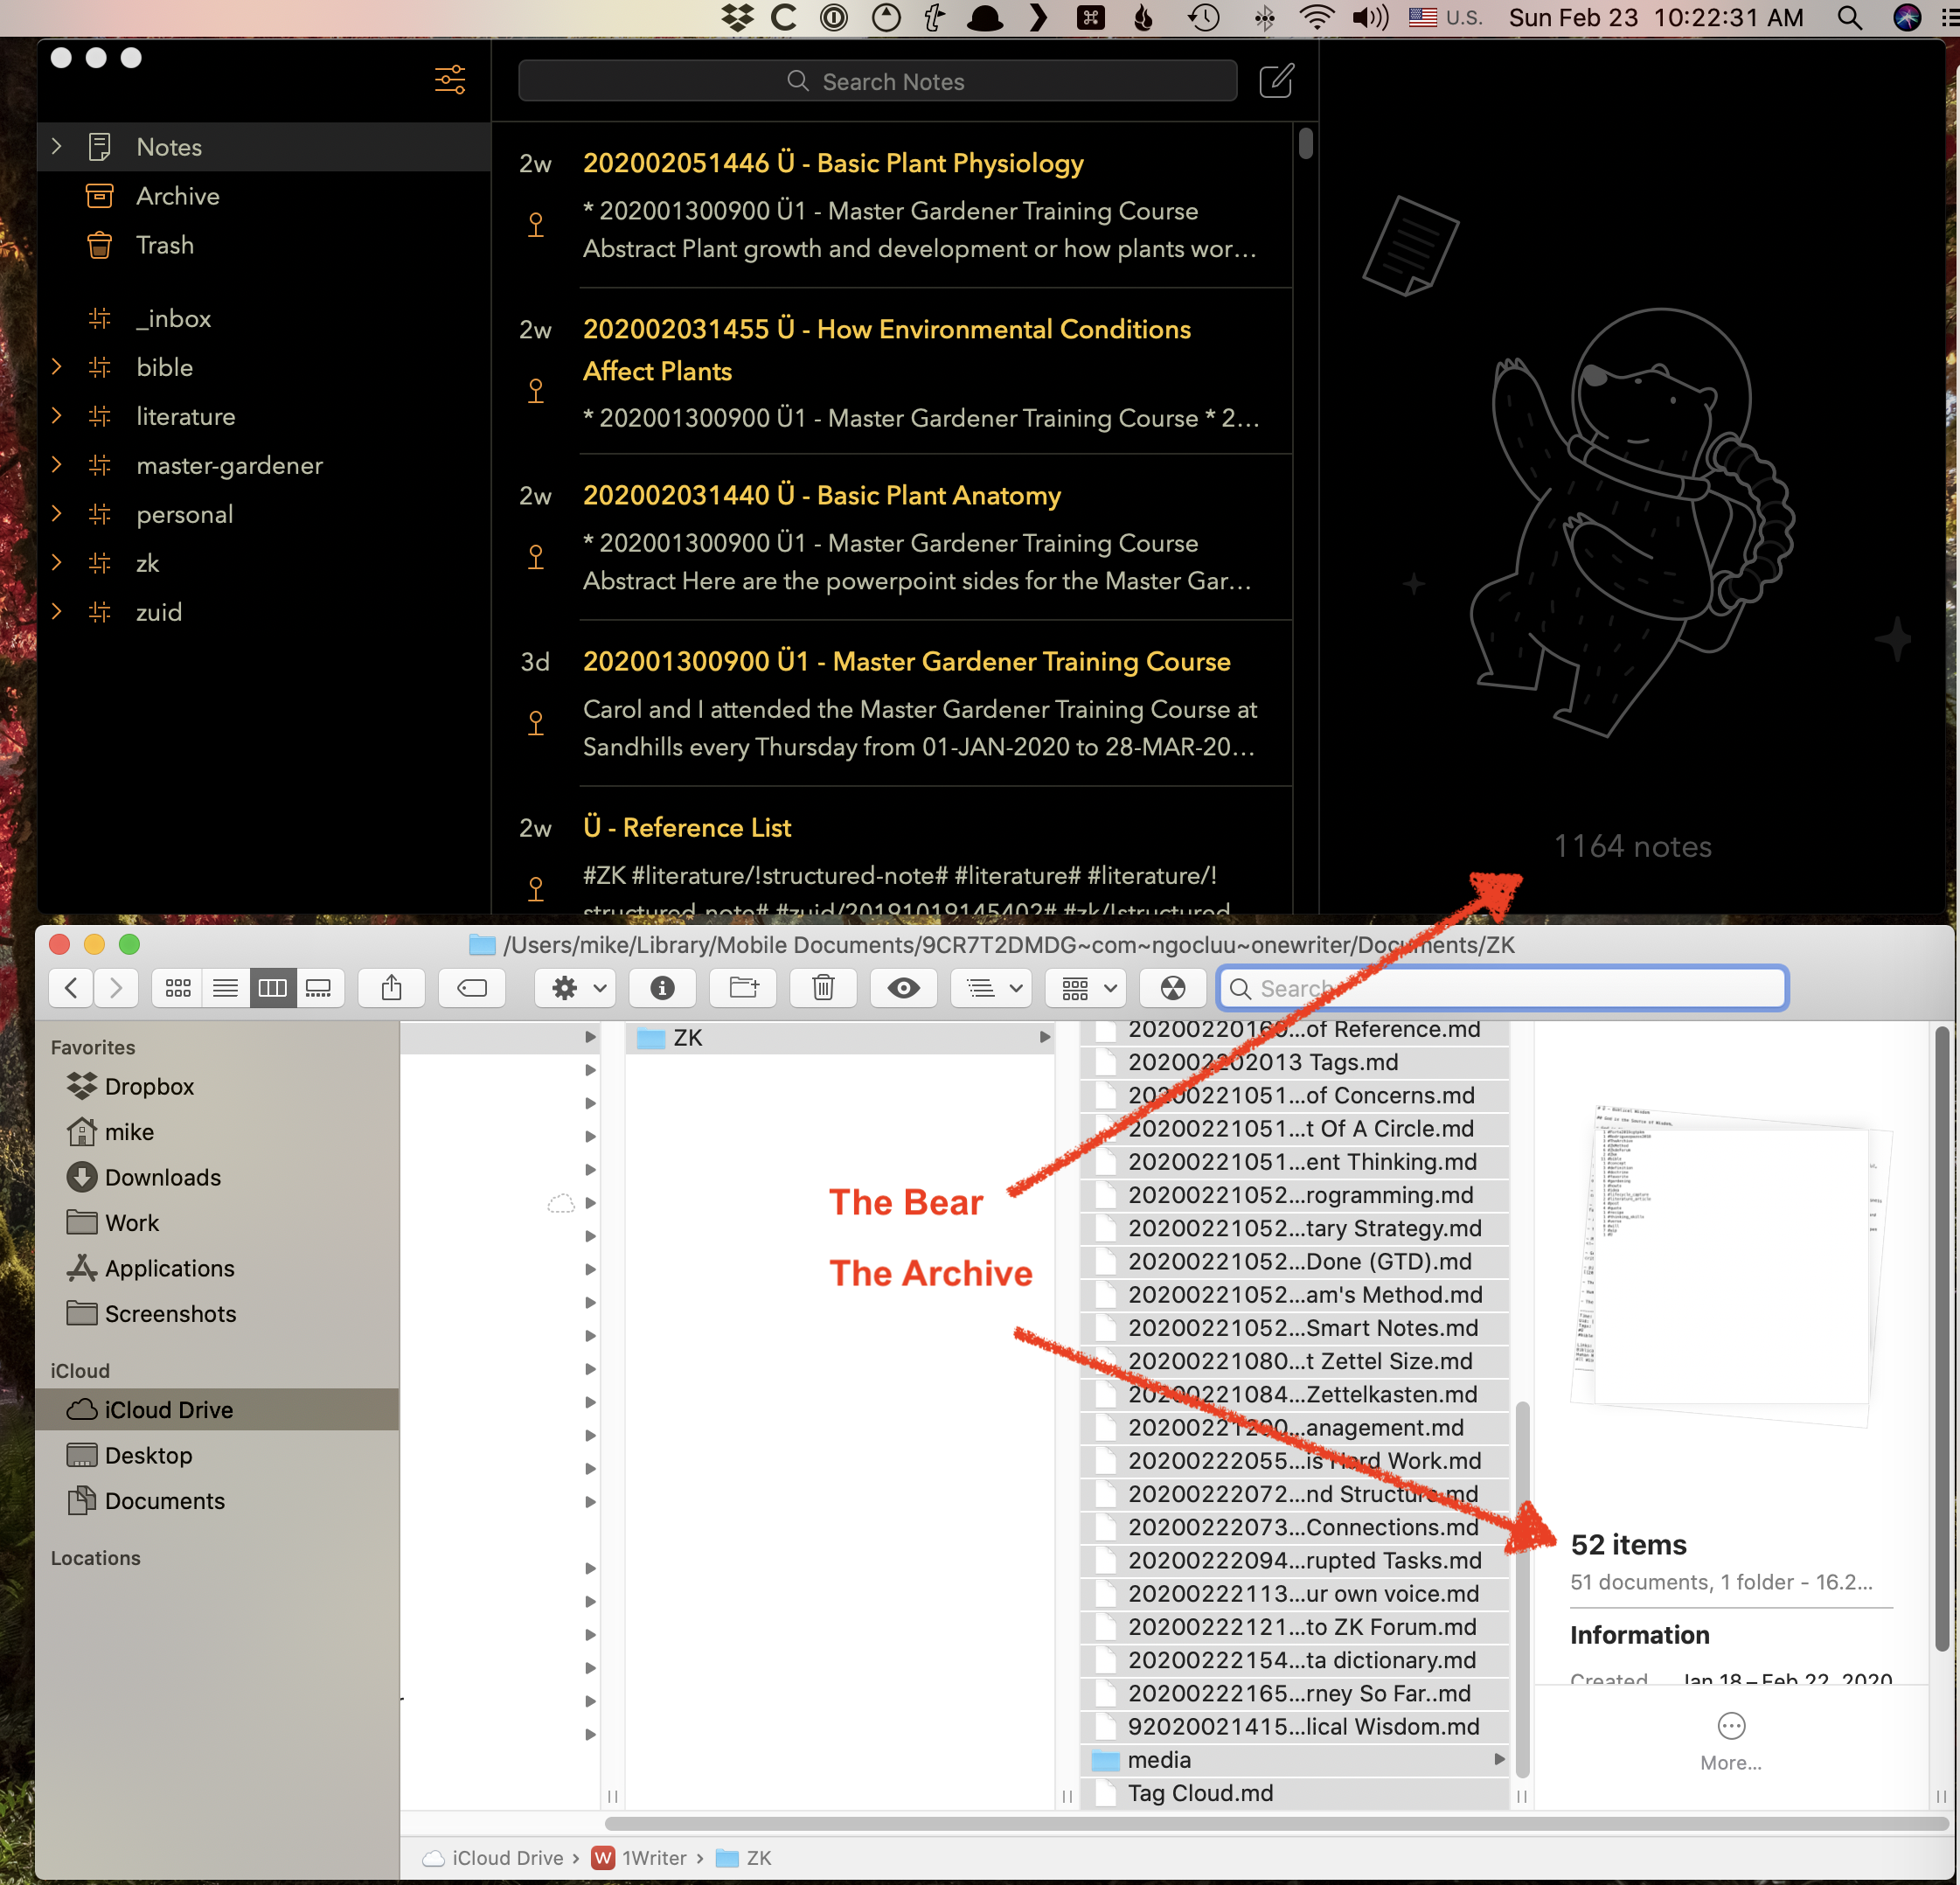Click the 1Writer item in Finder path bar
The width and height of the screenshot is (1960, 1885).
click(640, 1857)
